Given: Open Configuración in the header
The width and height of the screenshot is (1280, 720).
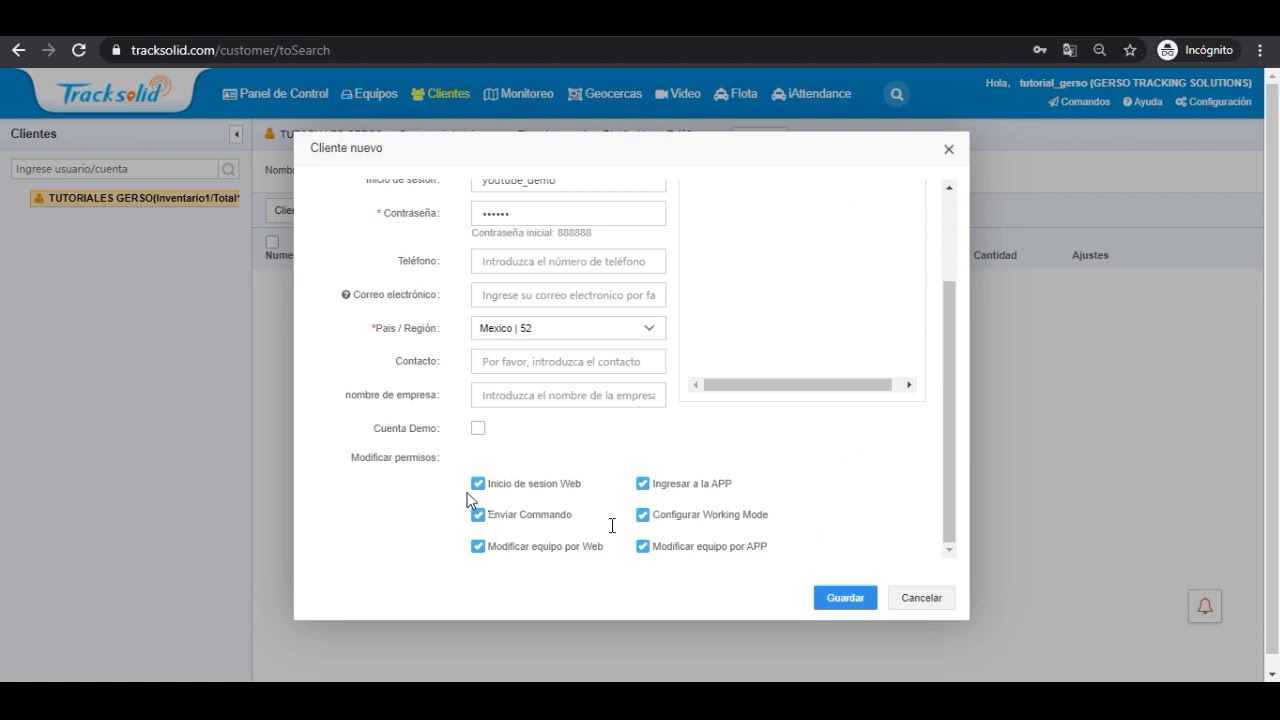Looking at the screenshot, I should pyautogui.click(x=1213, y=102).
